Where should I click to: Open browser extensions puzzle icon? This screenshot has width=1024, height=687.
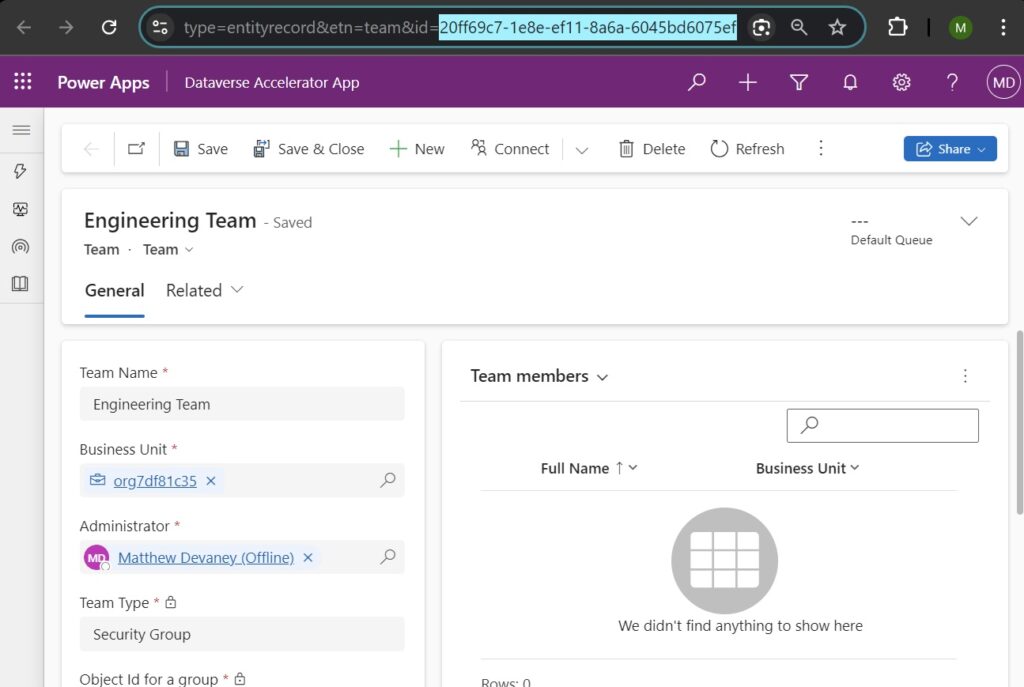click(898, 27)
